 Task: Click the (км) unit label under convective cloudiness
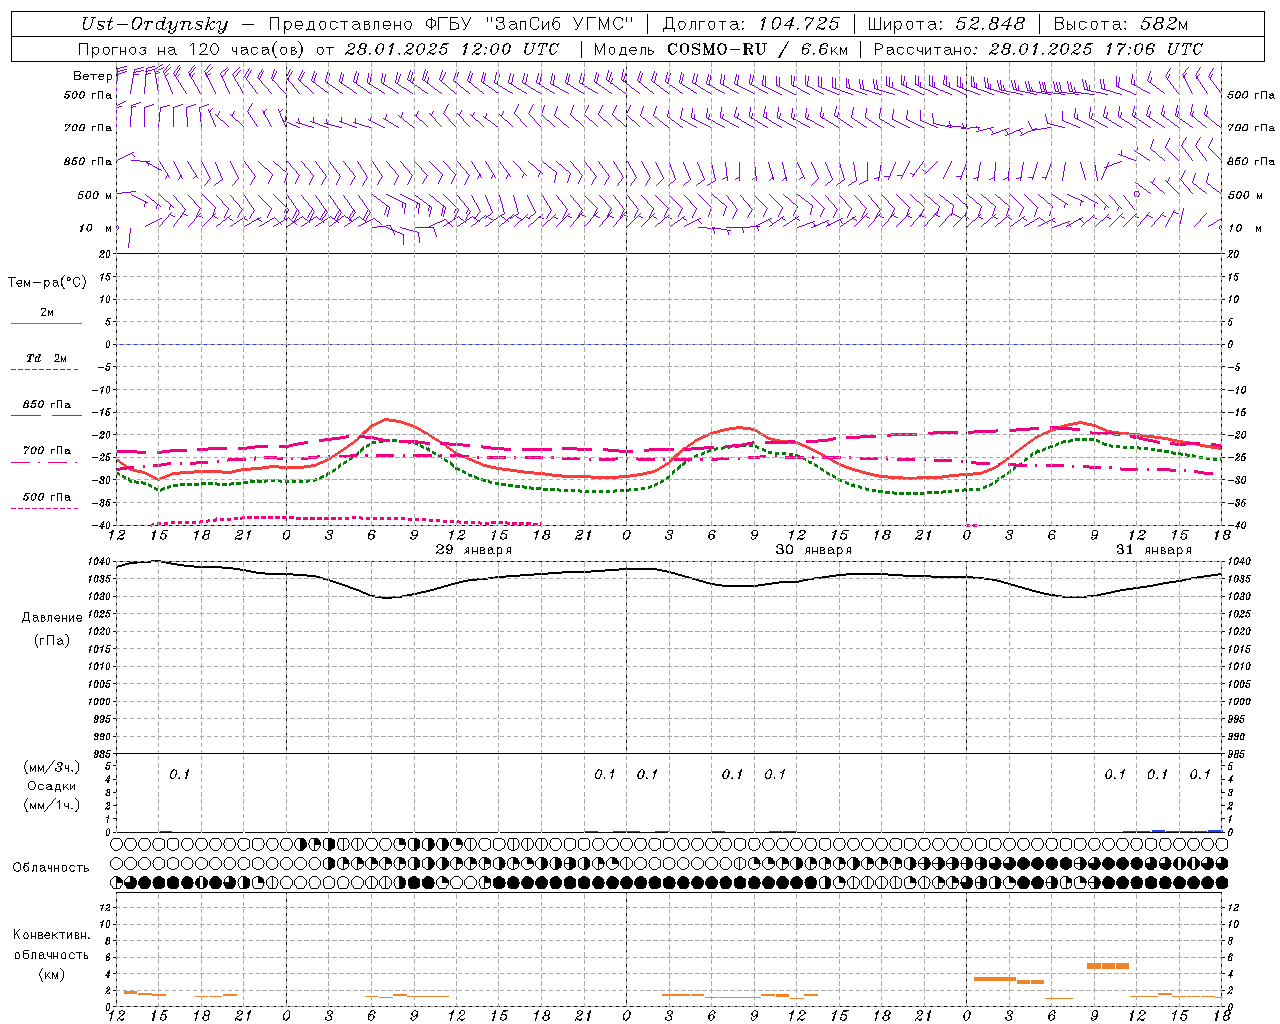(x=52, y=974)
